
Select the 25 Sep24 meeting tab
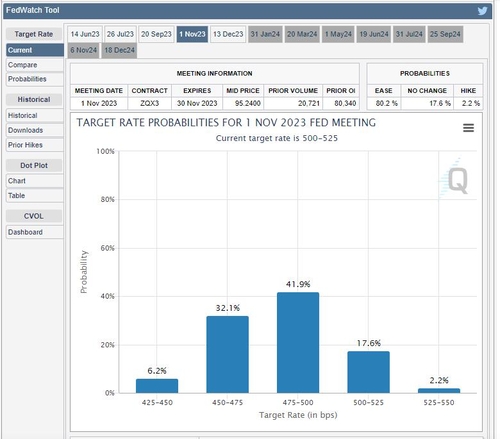(445, 34)
